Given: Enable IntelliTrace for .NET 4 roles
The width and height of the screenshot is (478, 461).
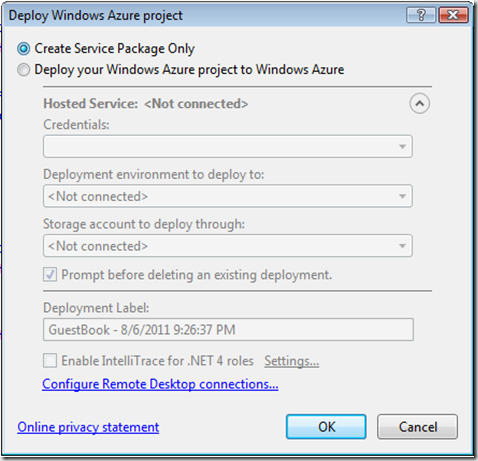Looking at the screenshot, I should click(x=50, y=361).
